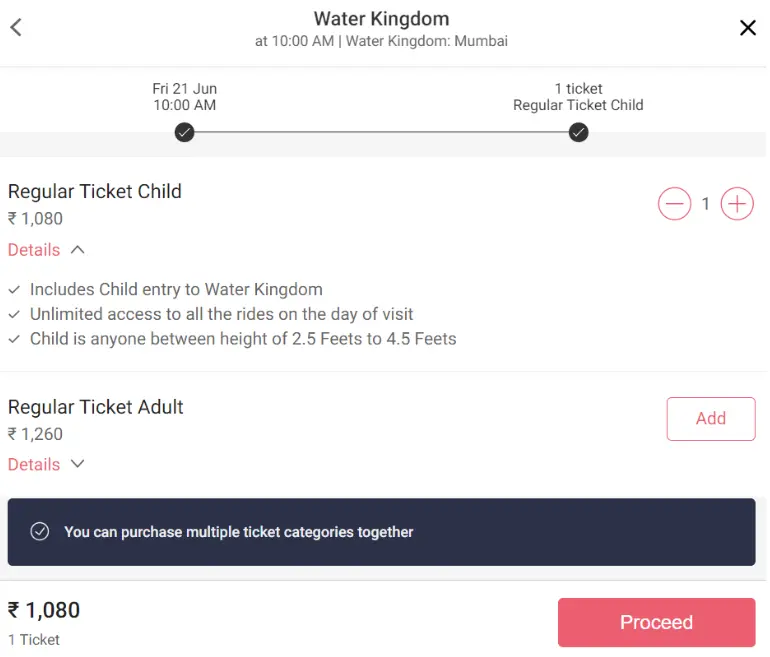Collapse Regular Ticket Child details chevron
Image resolution: width=770 pixels, height=657 pixels.
pos(78,250)
